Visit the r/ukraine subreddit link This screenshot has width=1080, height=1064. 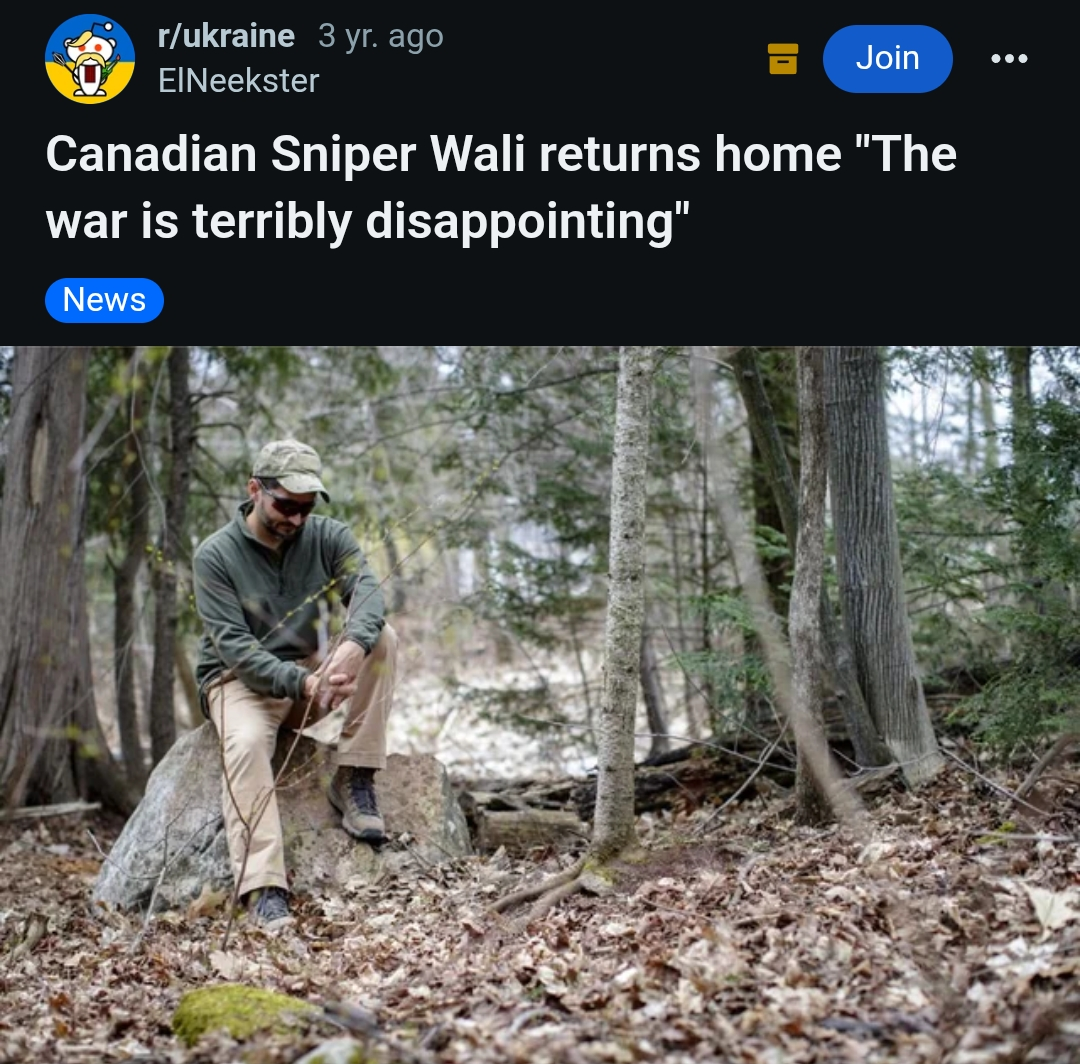(226, 36)
